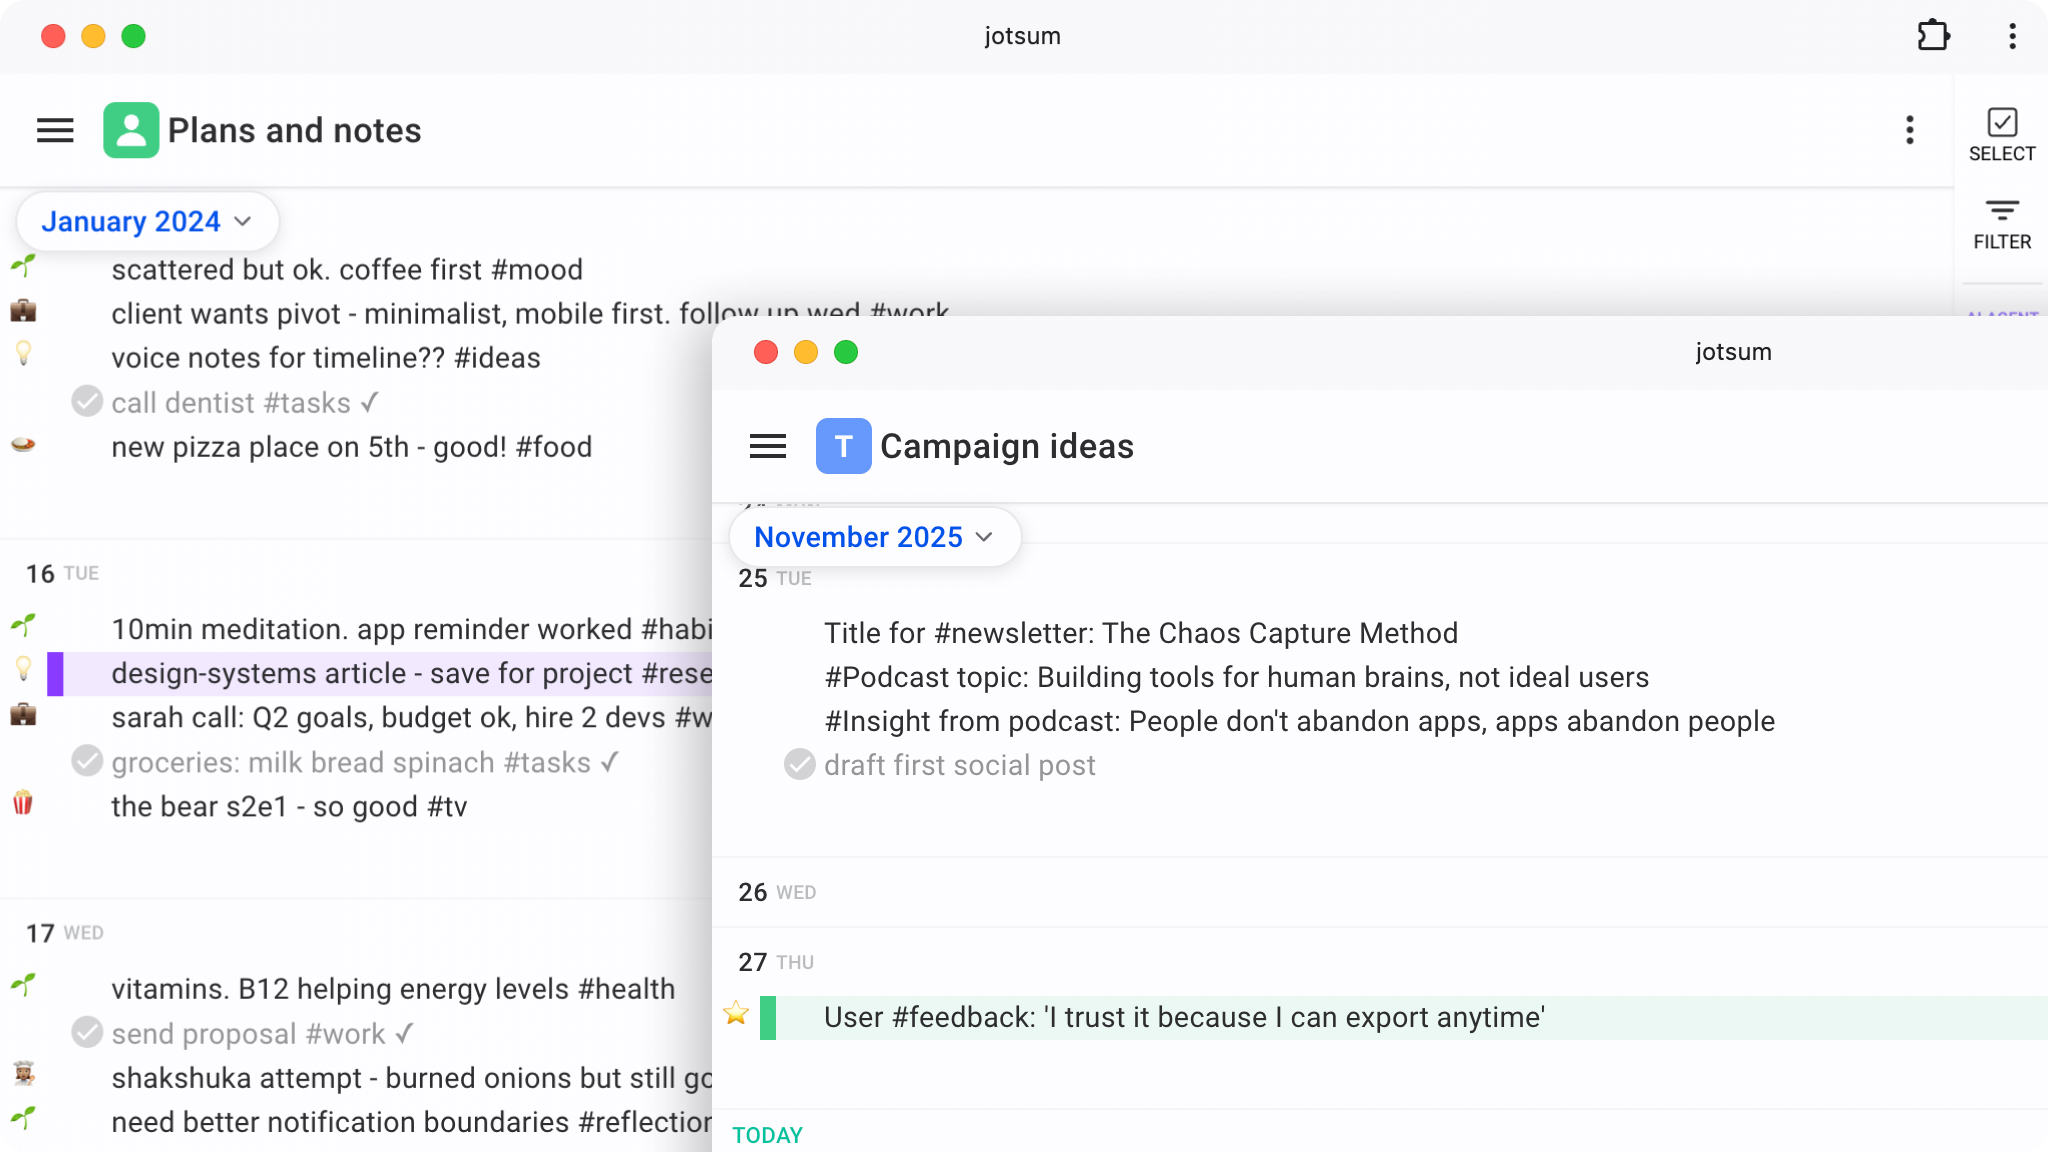Click seedling icon beside vitamins B12 note

coord(23,985)
